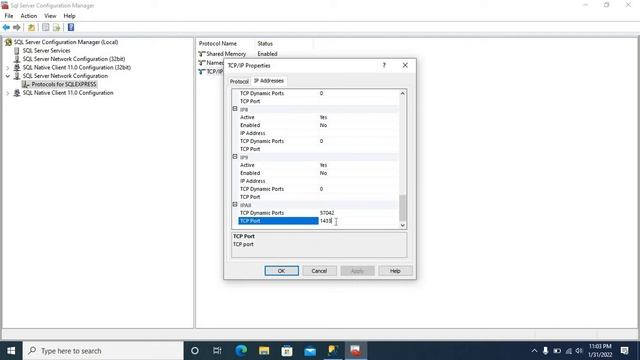Select the SQL Server Network Configuration (32bit) icon

pyautogui.click(x=17, y=59)
